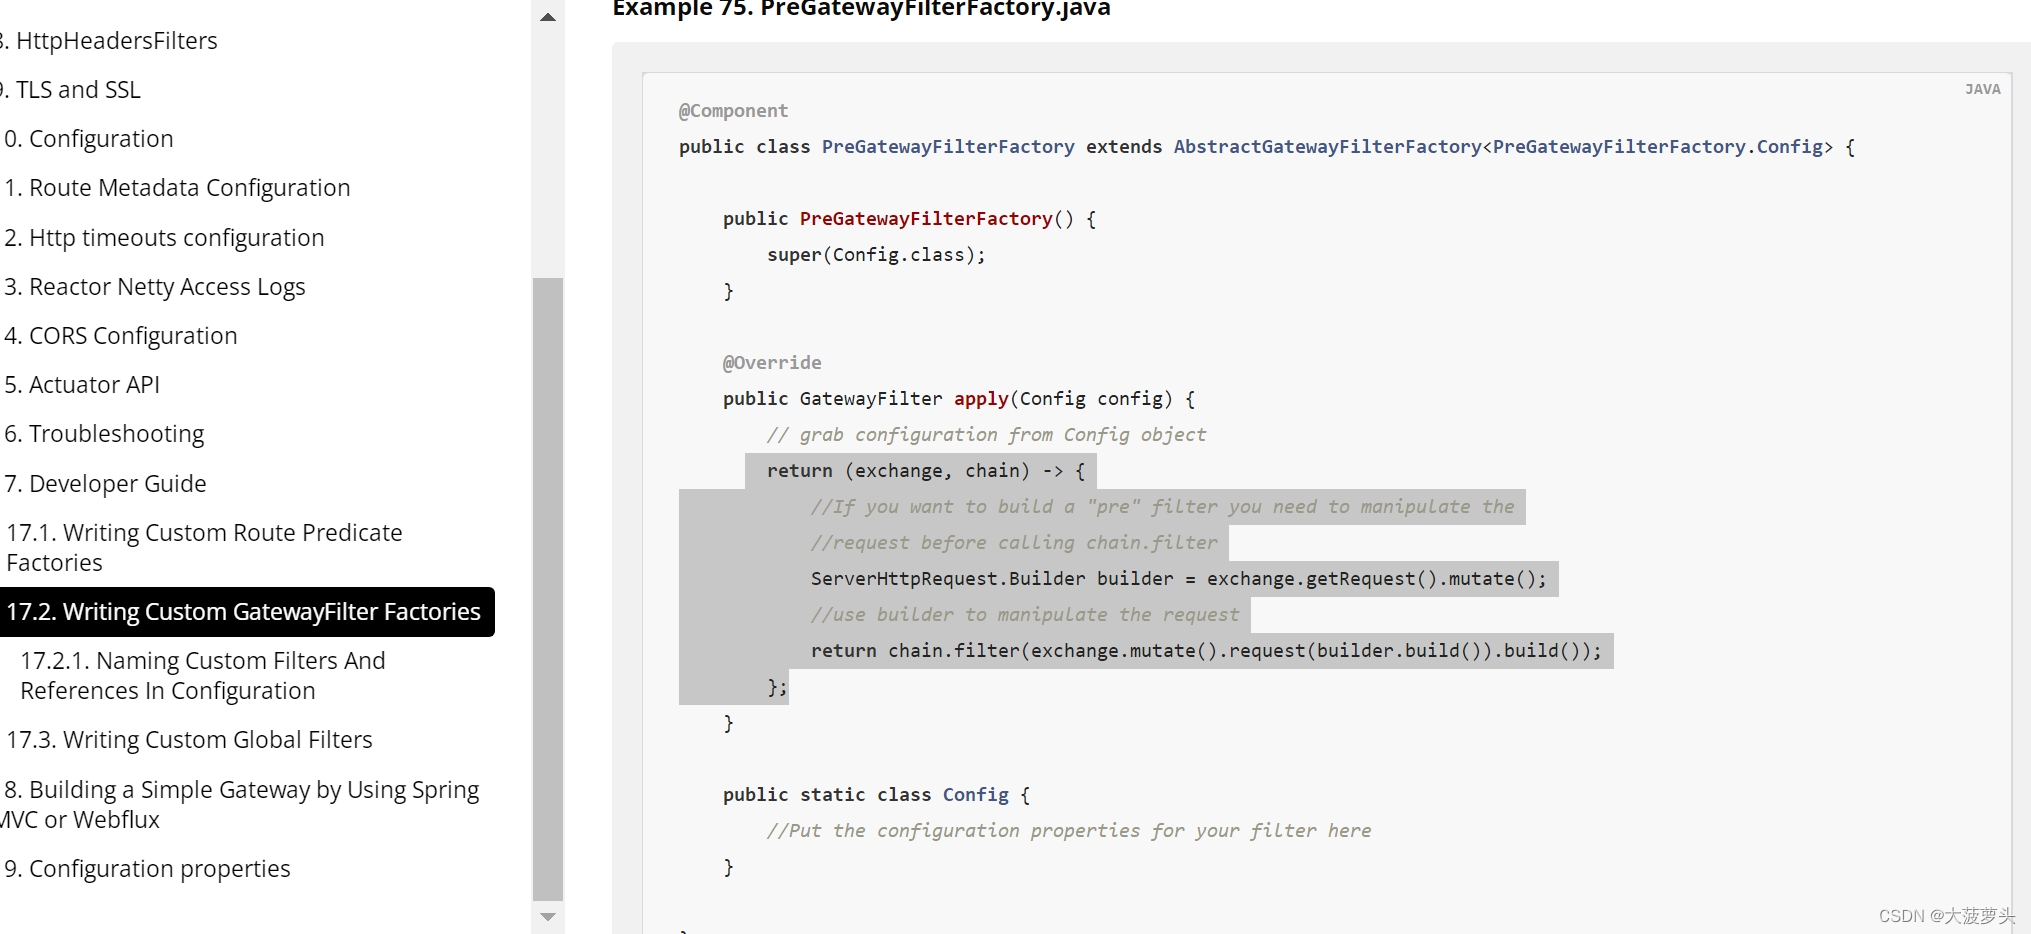Click the sidebar scrollbar down arrow

click(548, 917)
